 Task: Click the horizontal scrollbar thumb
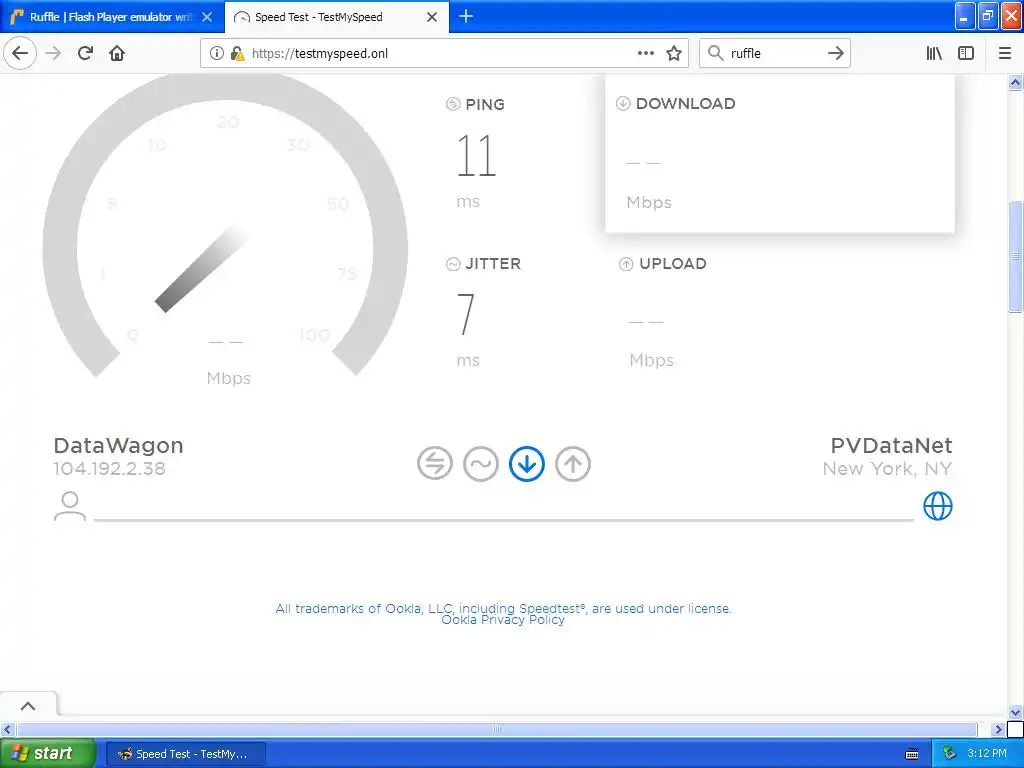point(497,729)
